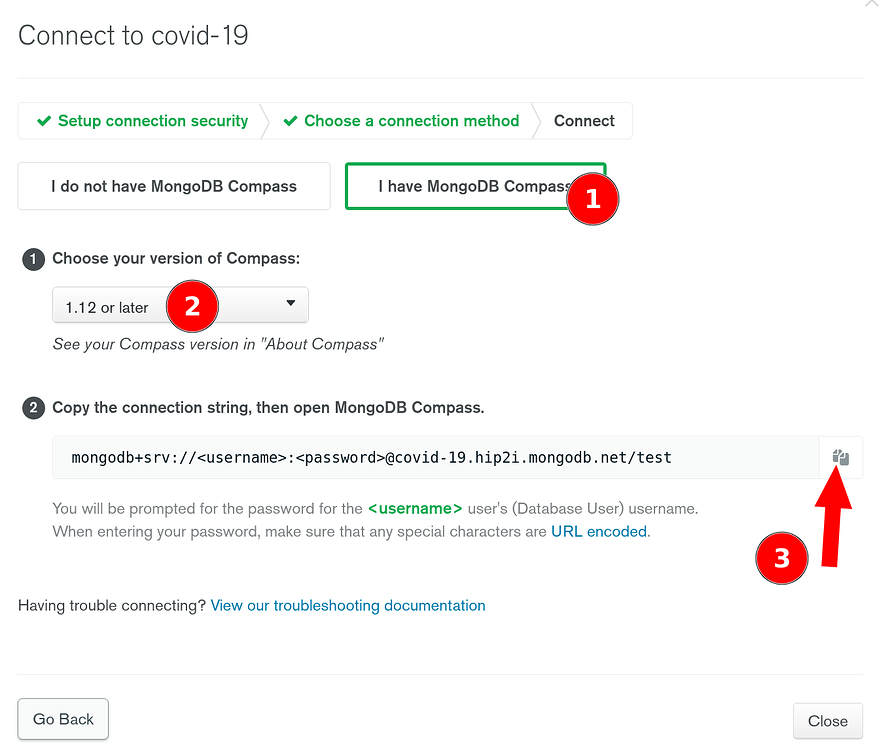Open the URL encoded link

coord(599,531)
